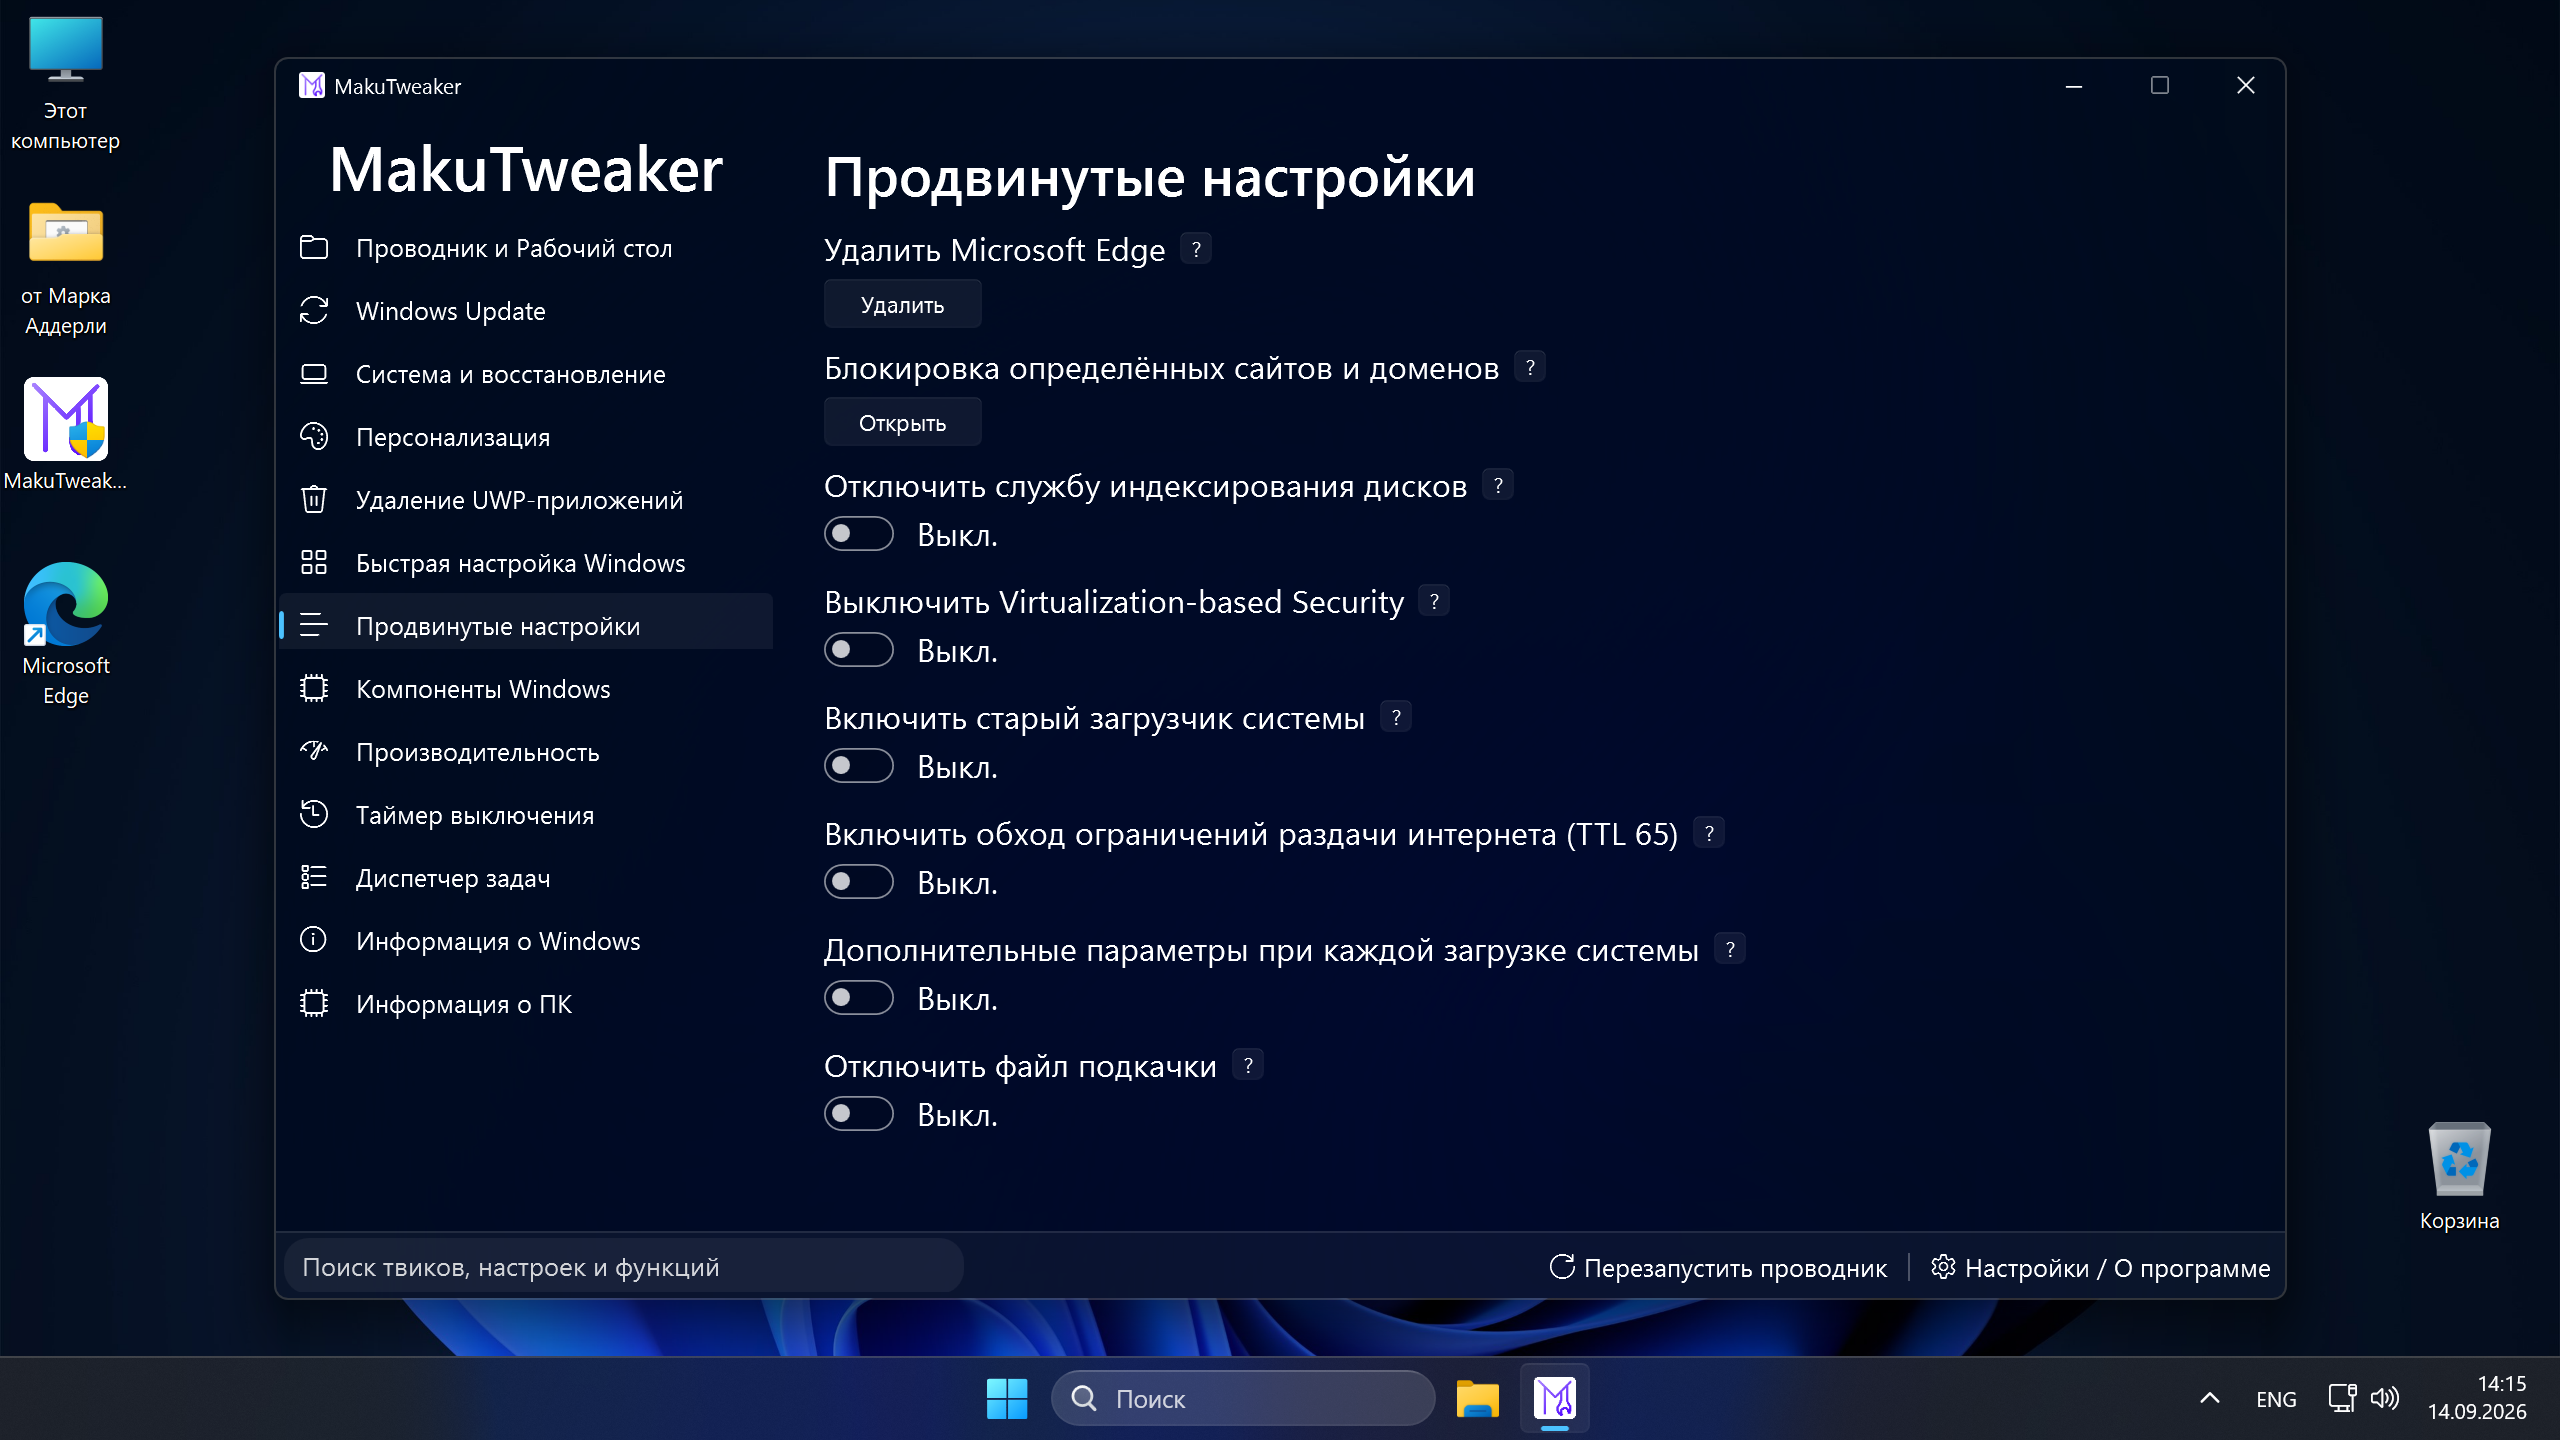
Task: Click the refresh arrows icon beside Windows Update
Action: click(314, 310)
